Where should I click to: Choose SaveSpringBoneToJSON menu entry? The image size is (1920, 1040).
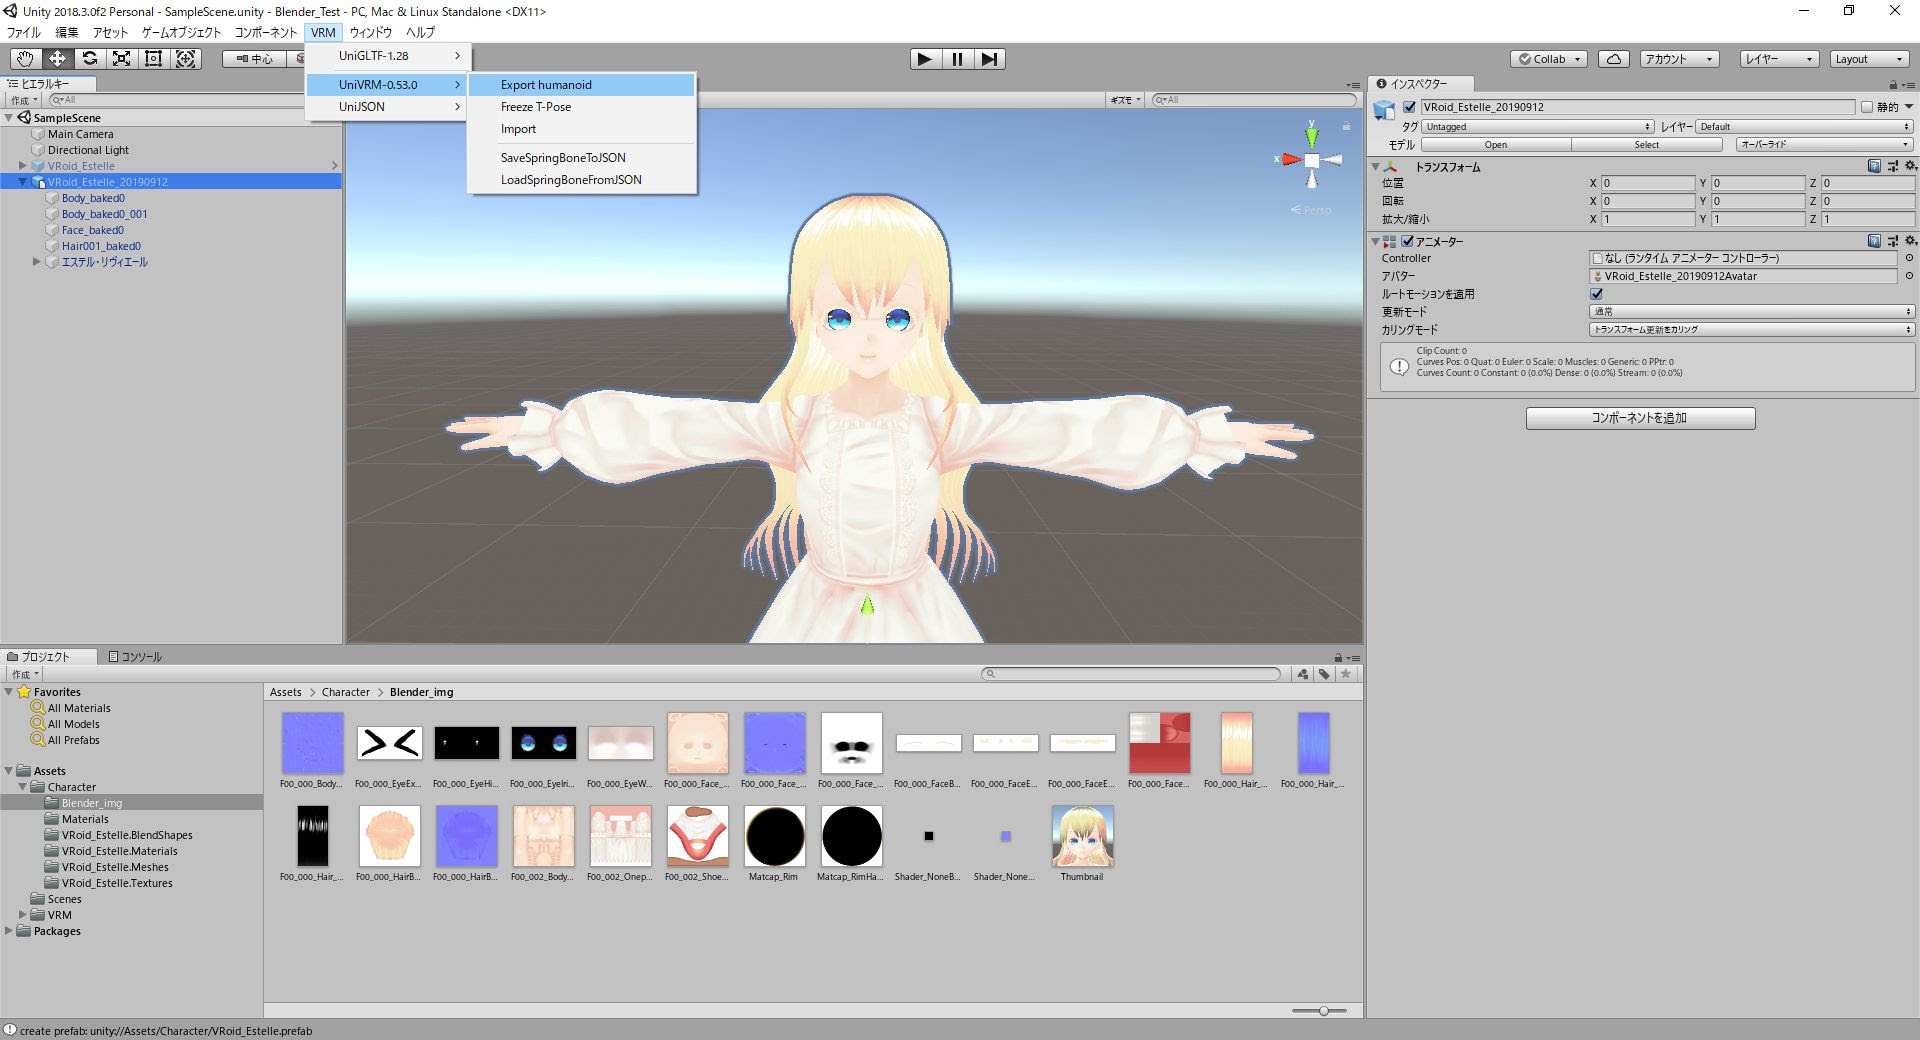click(x=581, y=158)
